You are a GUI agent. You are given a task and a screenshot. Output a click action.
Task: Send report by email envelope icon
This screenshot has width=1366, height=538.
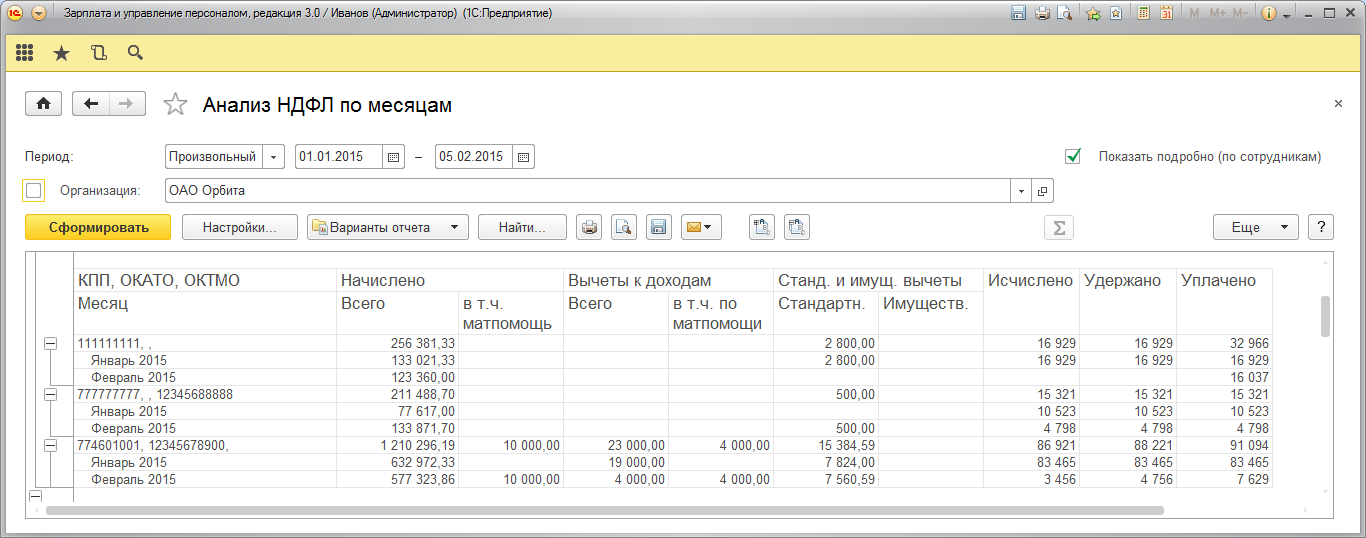[701, 227]
